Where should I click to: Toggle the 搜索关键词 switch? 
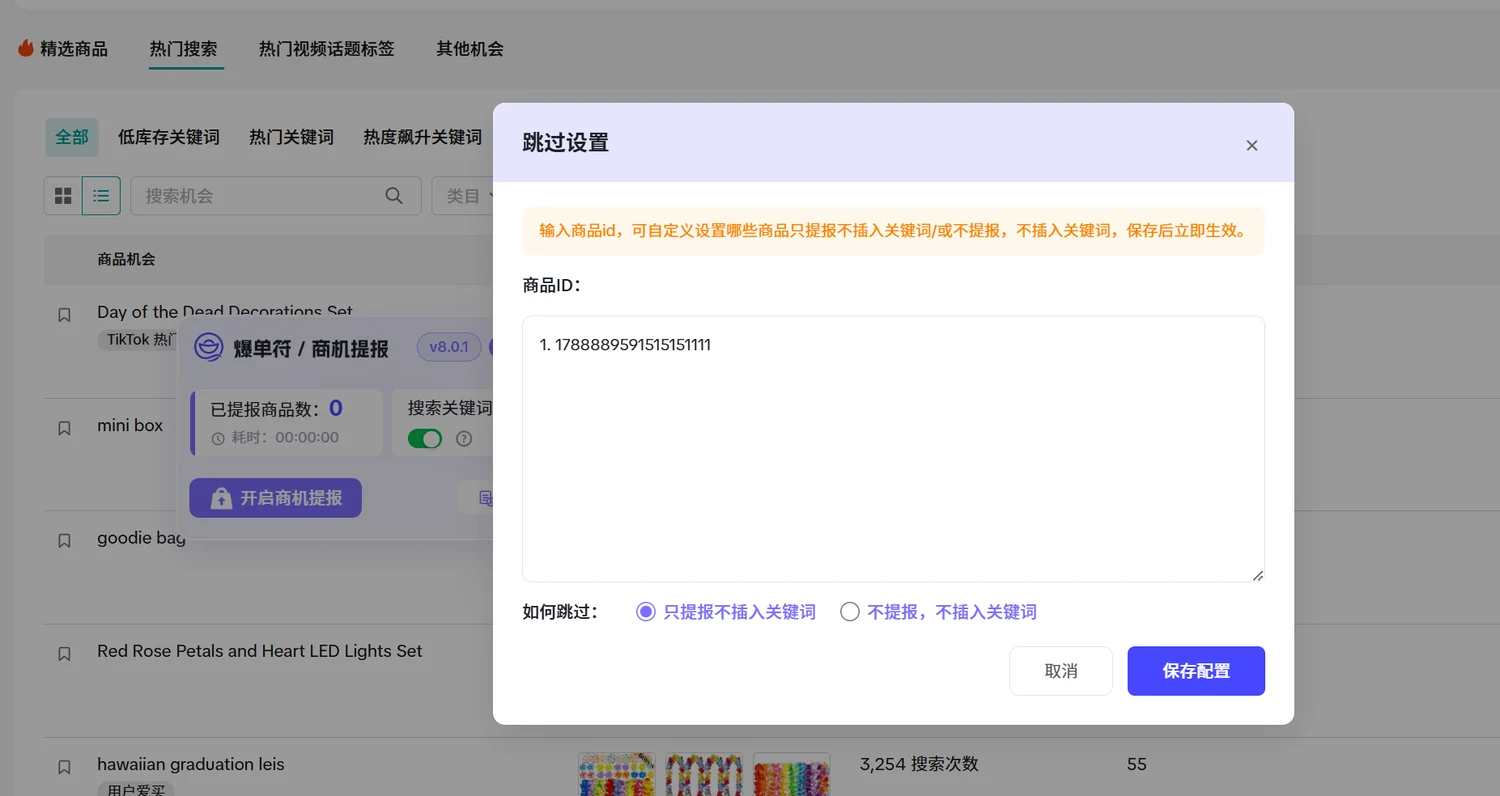pyautogui.click(x=425, y=438)
